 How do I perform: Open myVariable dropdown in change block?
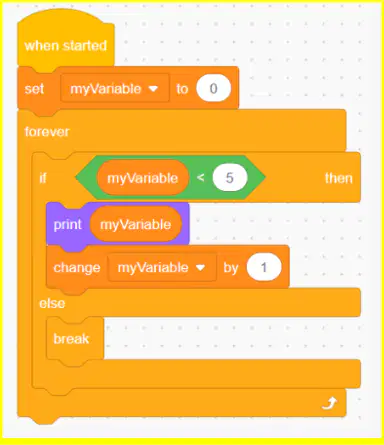162,267
